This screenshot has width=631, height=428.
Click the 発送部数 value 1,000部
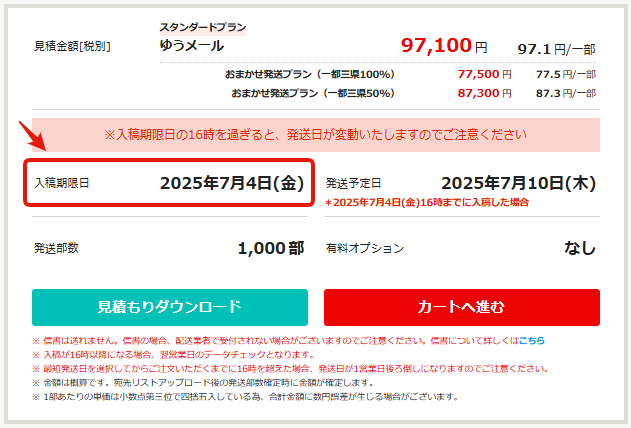point(271,248)
